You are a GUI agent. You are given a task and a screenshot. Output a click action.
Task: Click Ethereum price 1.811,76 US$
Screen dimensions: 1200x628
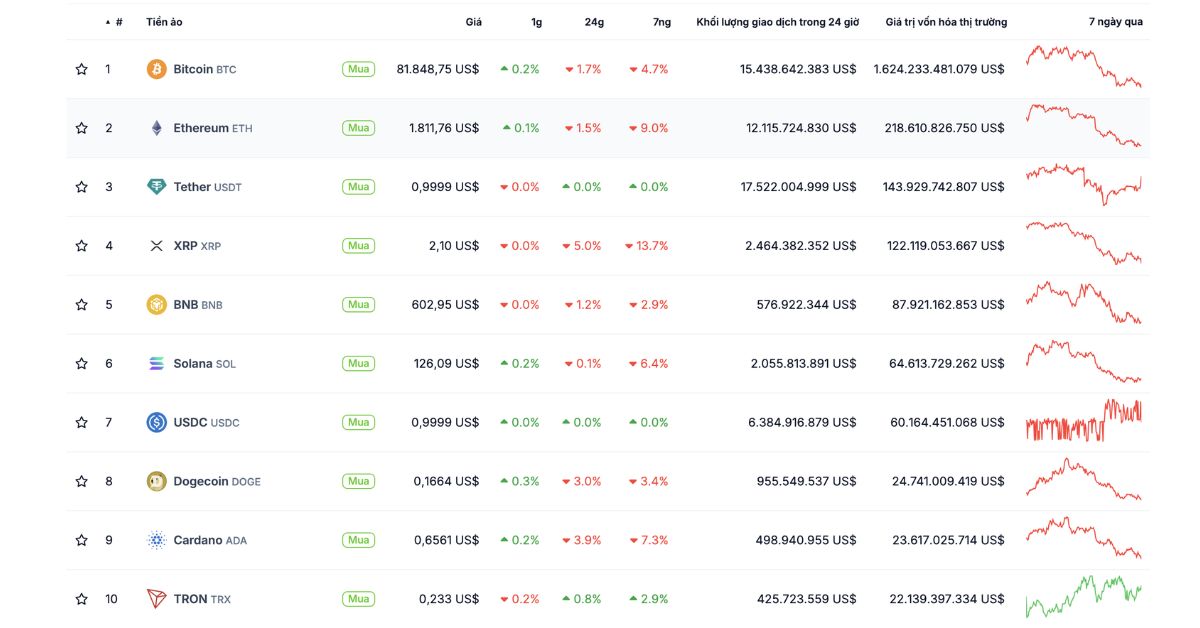(444, 128)
